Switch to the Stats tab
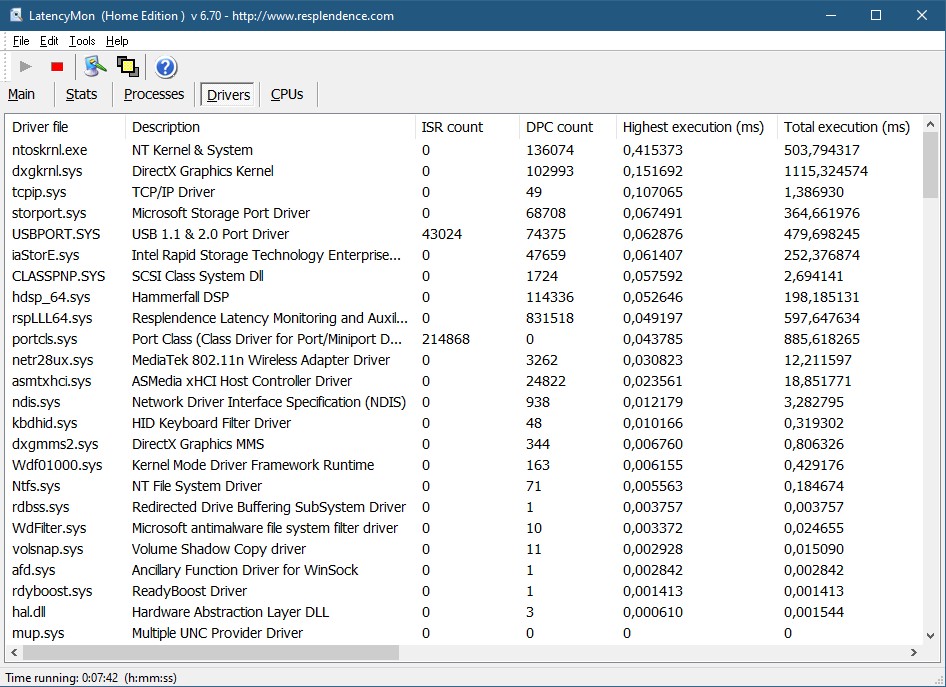946x687 pixels. (82, 94)
